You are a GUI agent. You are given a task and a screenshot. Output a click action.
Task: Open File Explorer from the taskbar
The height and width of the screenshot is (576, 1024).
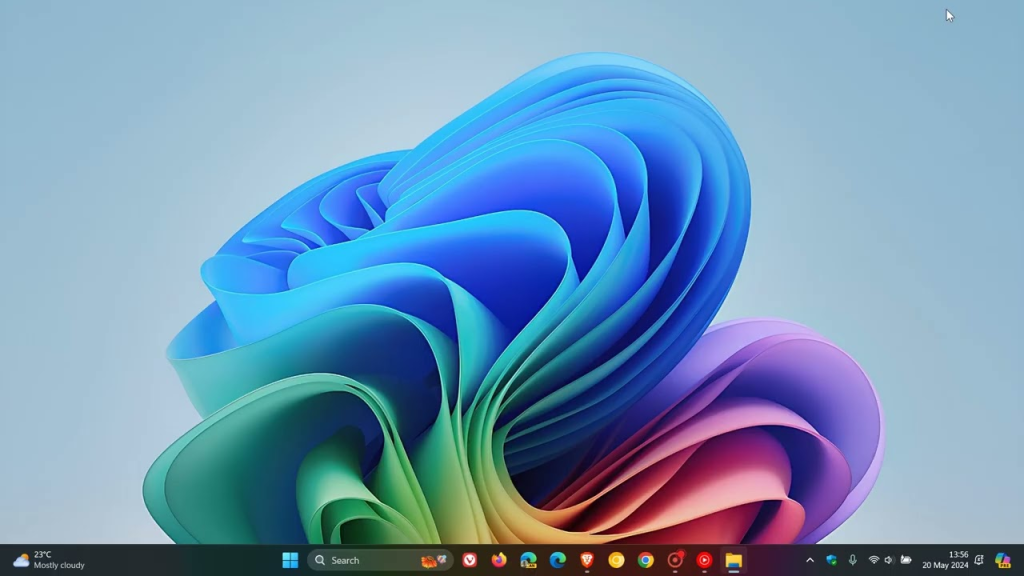pos(733,560)
